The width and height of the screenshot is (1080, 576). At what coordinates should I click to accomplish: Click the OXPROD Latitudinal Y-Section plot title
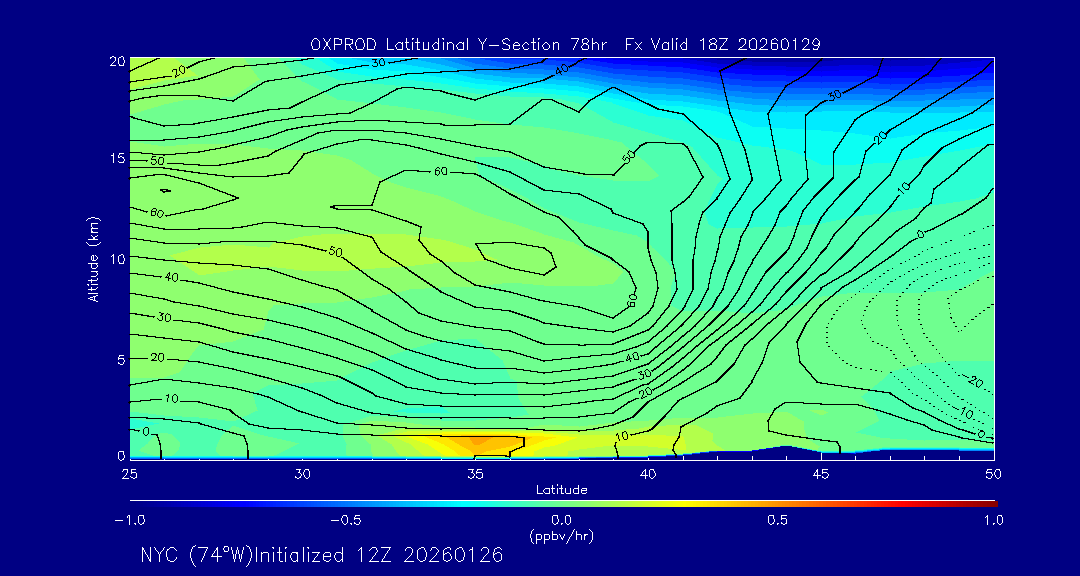[x=565, y=44]
